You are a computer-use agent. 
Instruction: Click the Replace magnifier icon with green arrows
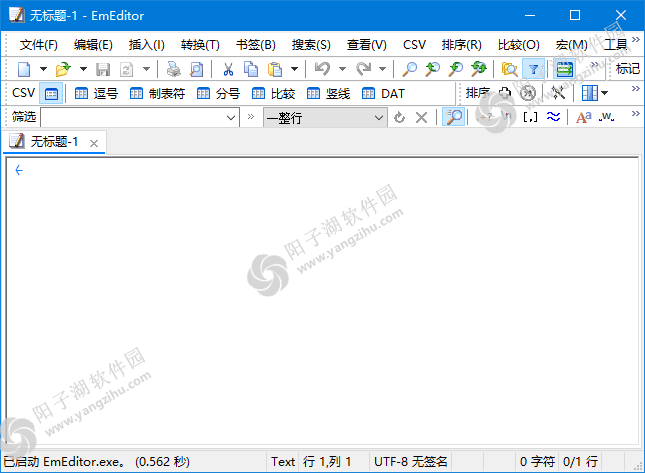click(478, 69)
